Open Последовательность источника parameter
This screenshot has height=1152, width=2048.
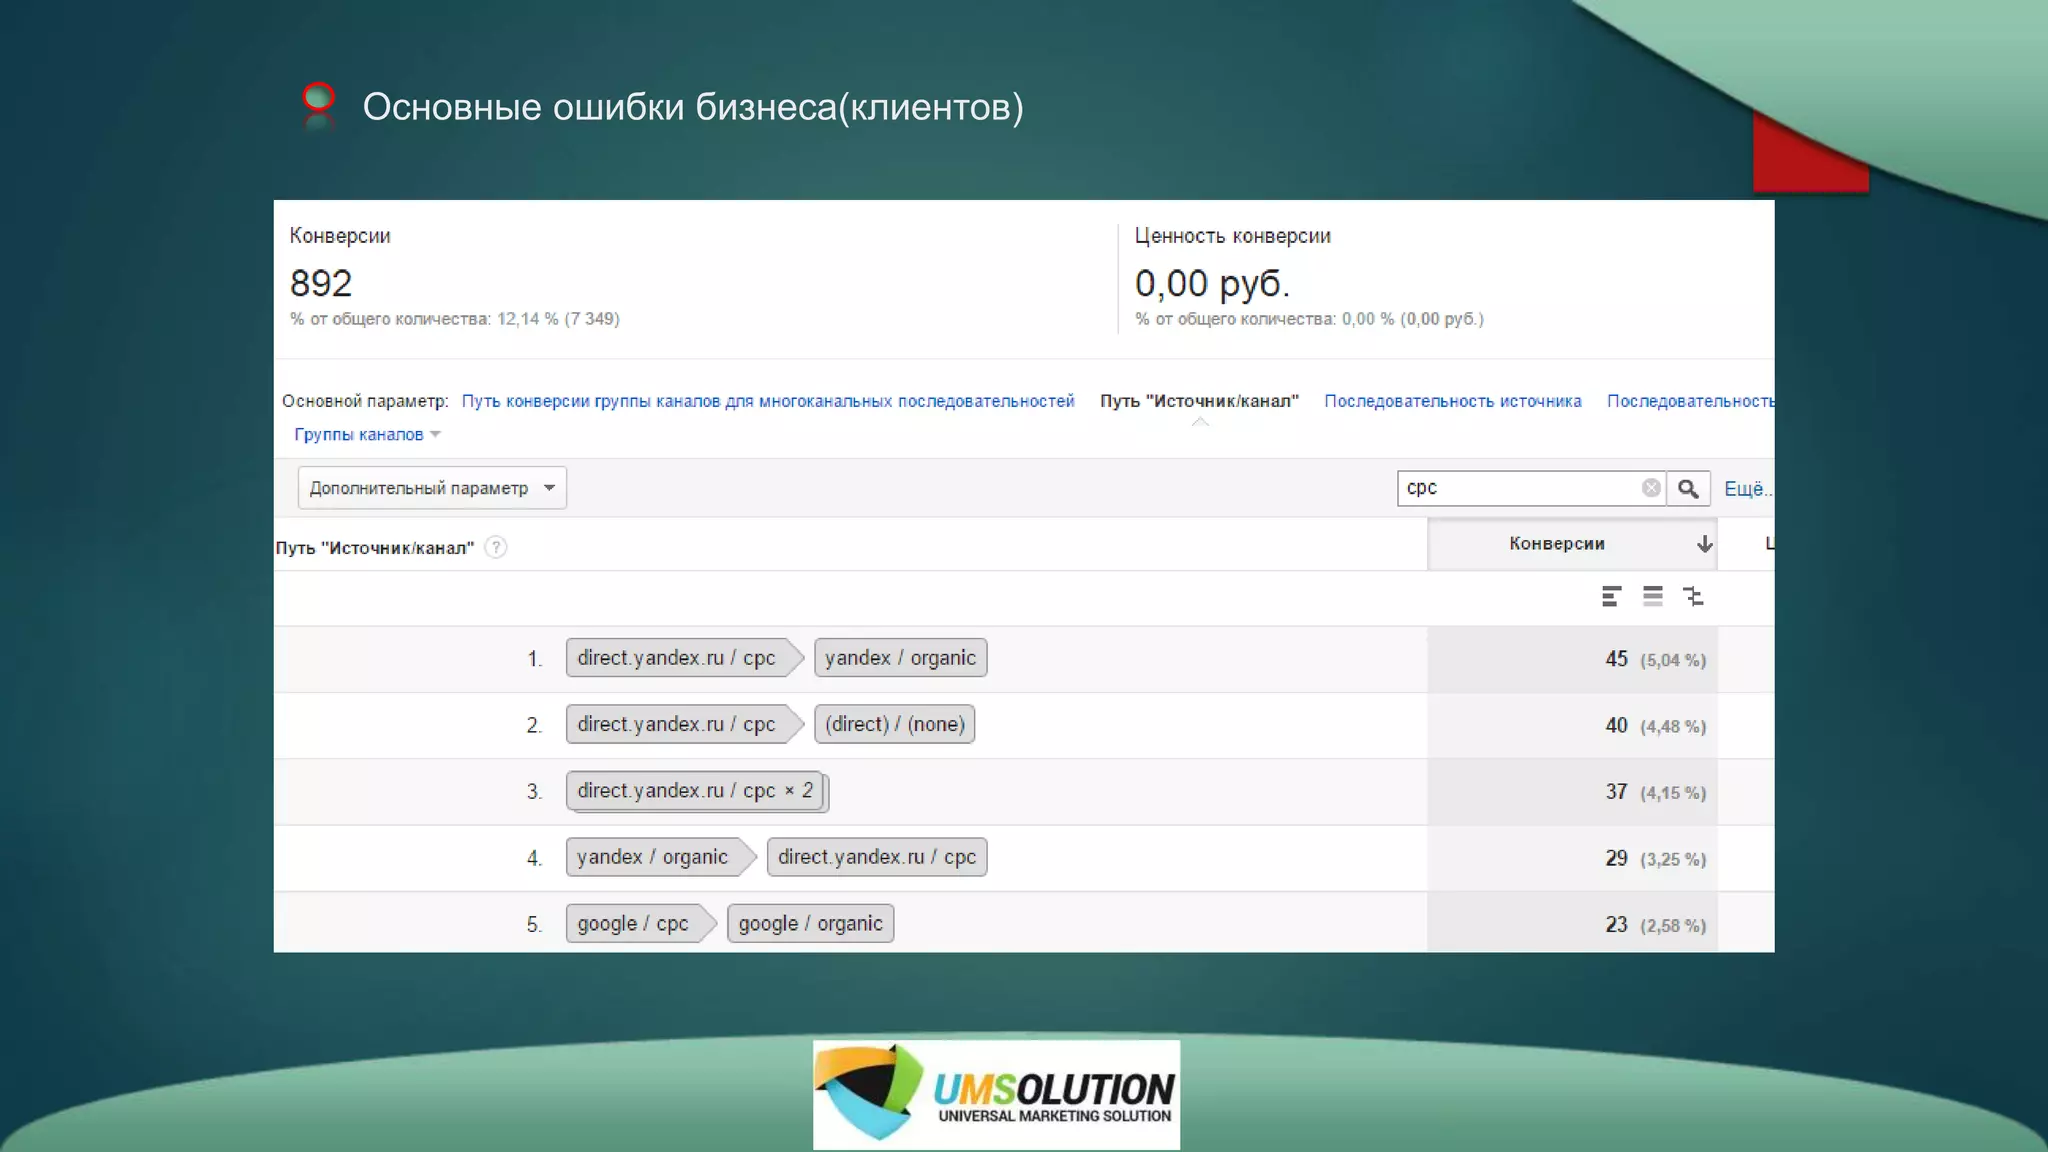click(1452, 401)
